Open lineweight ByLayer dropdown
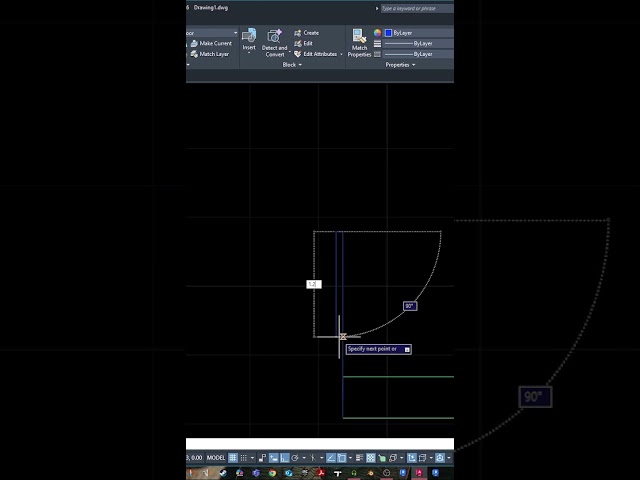640x480 pixels. click(419, 43)
